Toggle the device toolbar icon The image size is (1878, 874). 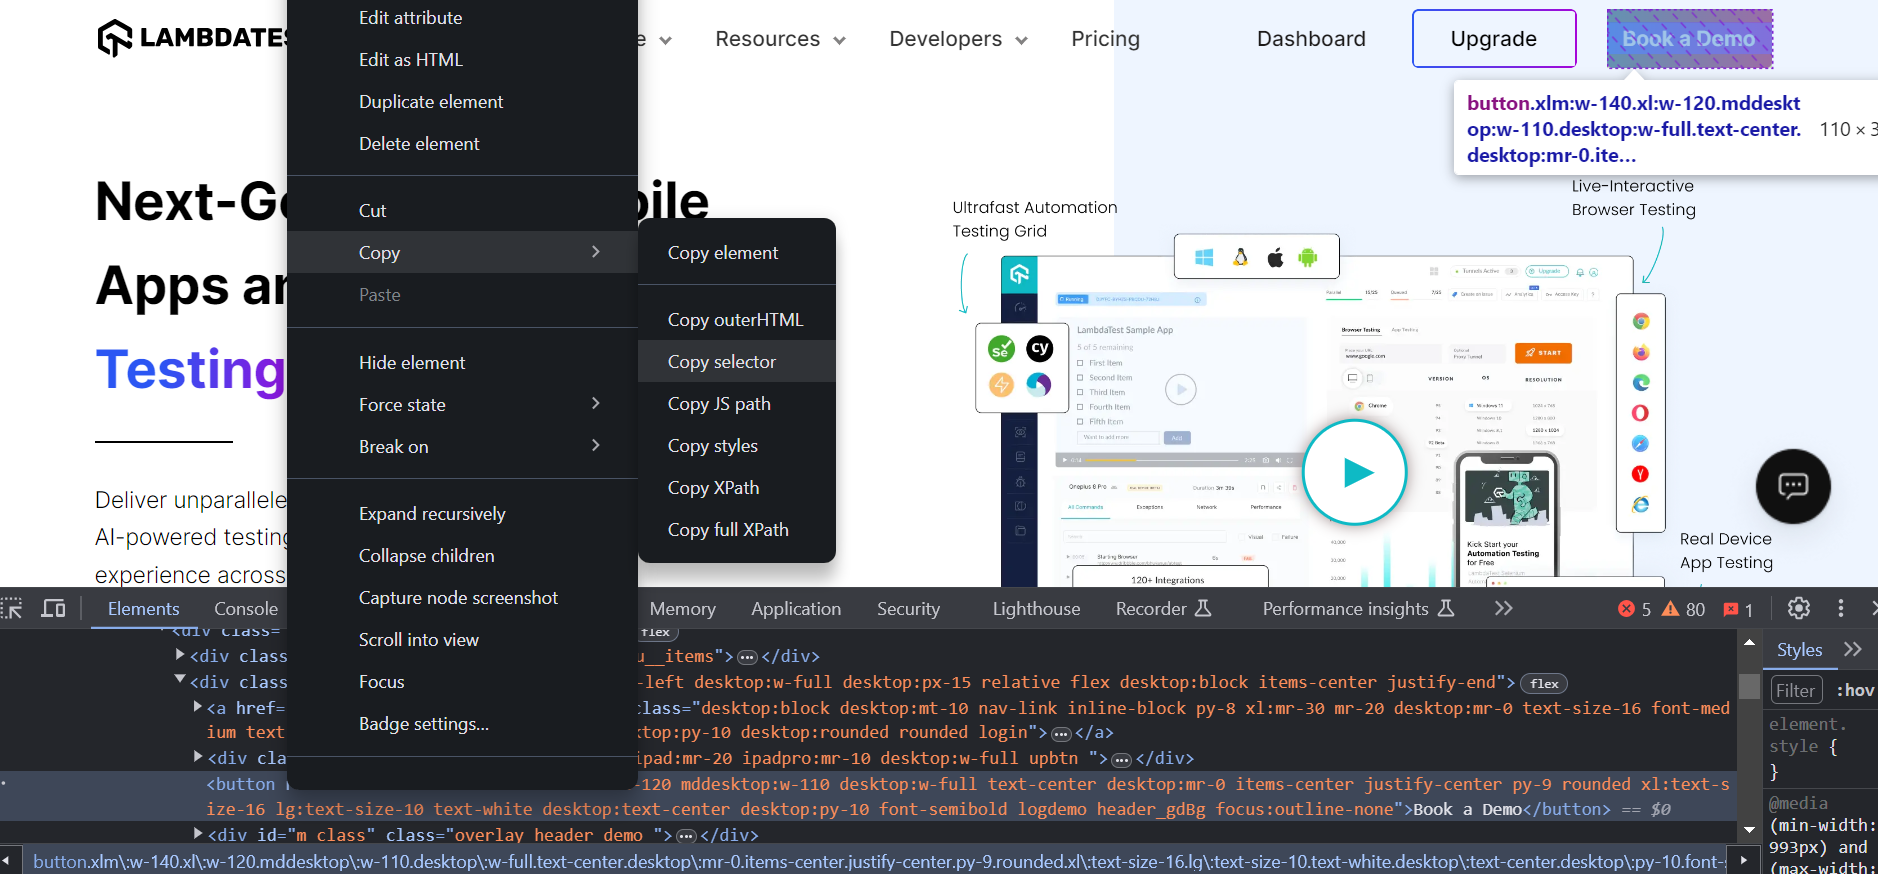(53, 608)
